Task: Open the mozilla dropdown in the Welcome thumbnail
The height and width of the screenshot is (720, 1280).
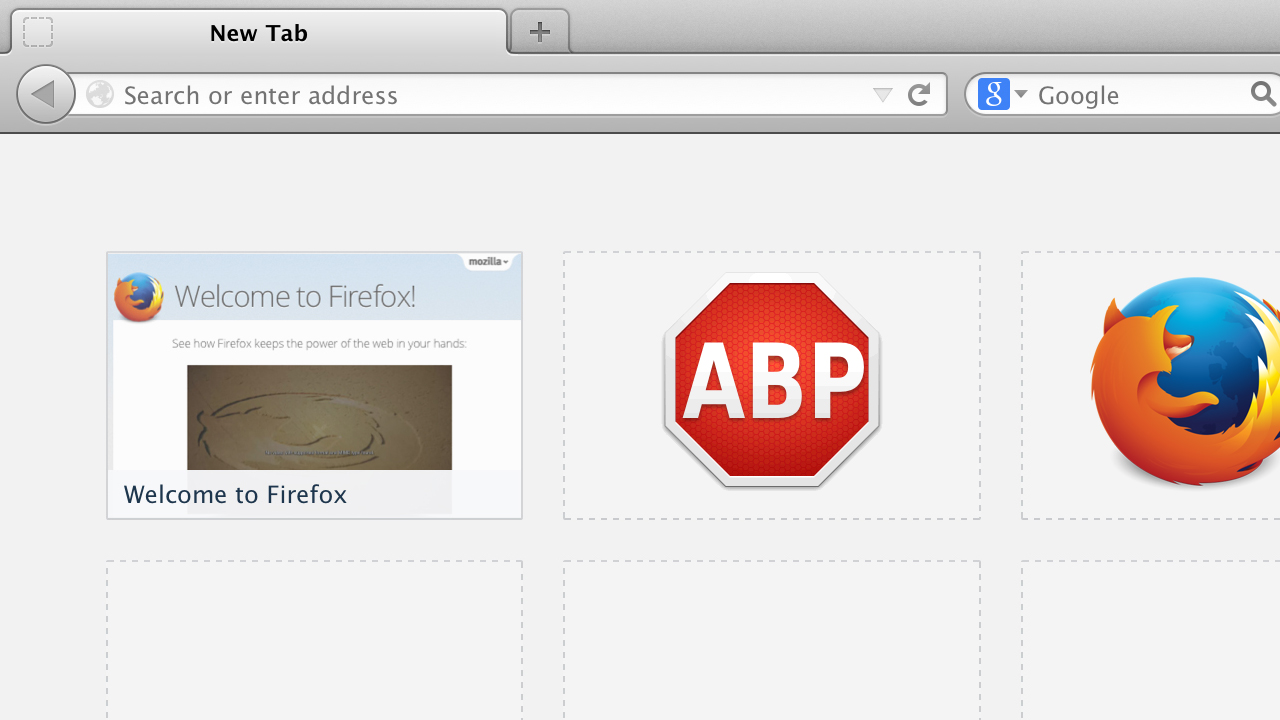Action: 488,261
